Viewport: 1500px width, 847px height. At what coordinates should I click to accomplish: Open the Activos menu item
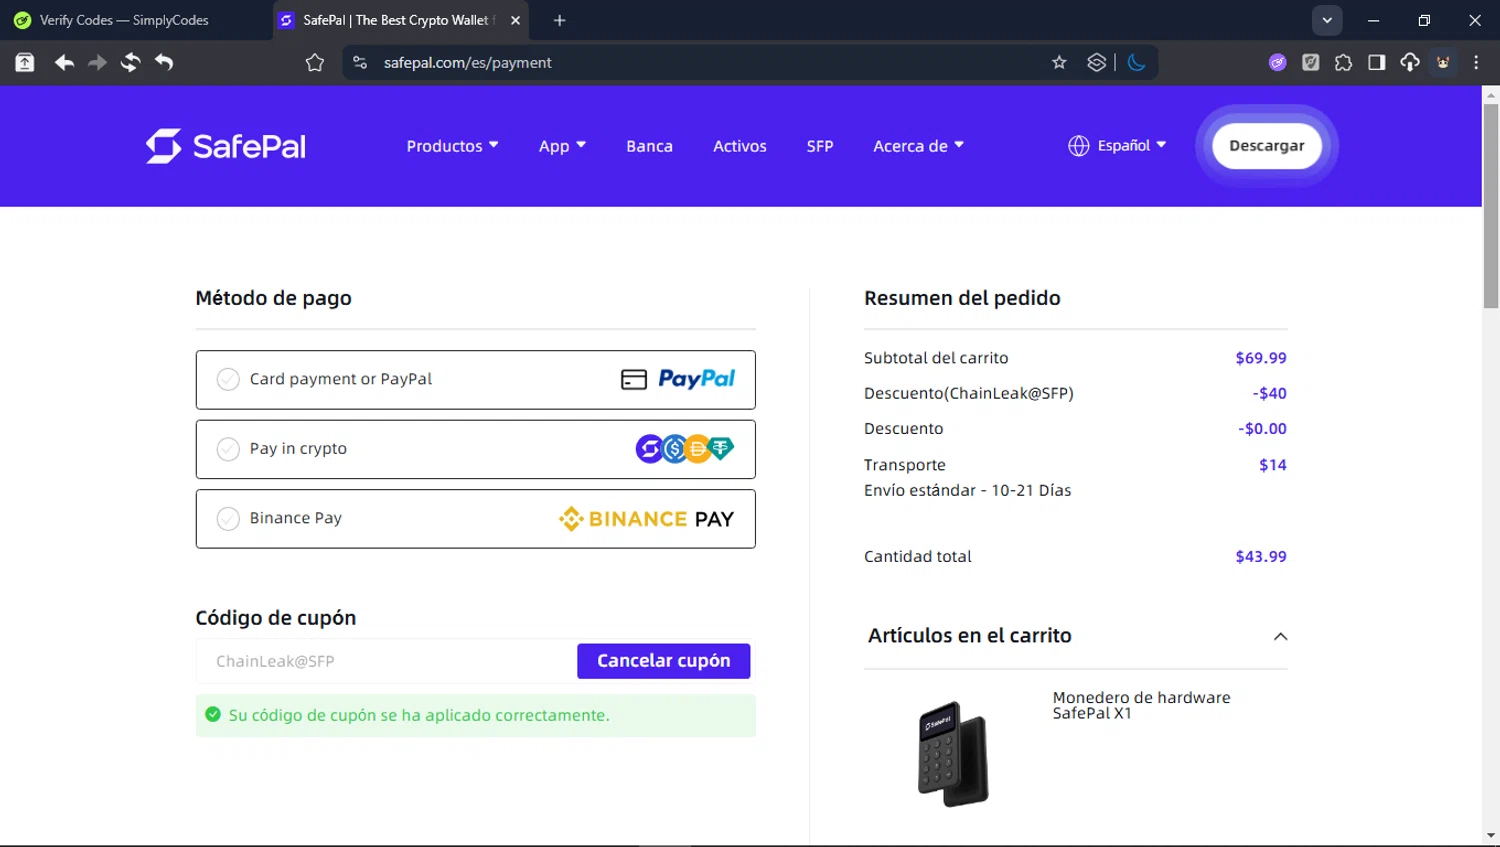click(x=740, y=146)
